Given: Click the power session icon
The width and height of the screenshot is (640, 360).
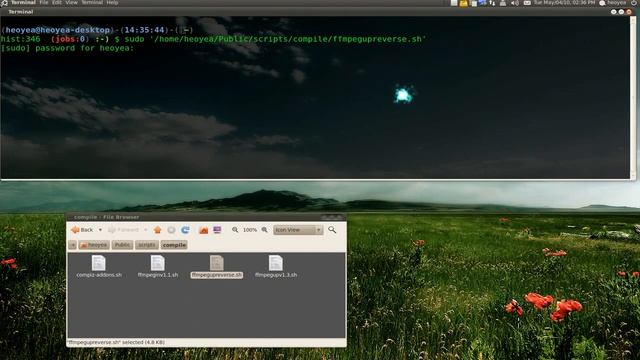Looking at the screenshot, I should coord(634,3).
